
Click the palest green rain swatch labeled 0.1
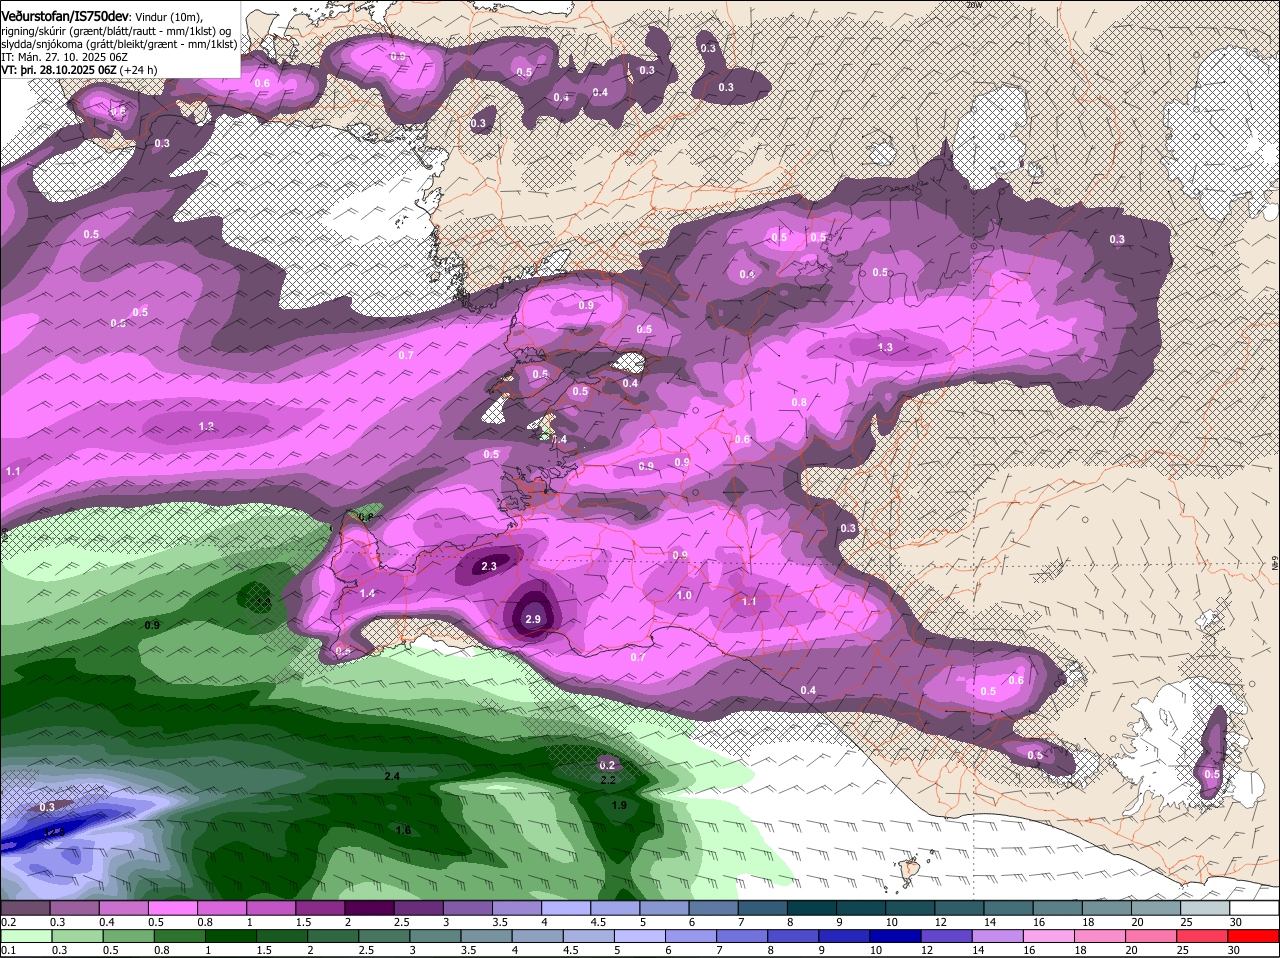point(25,937)
